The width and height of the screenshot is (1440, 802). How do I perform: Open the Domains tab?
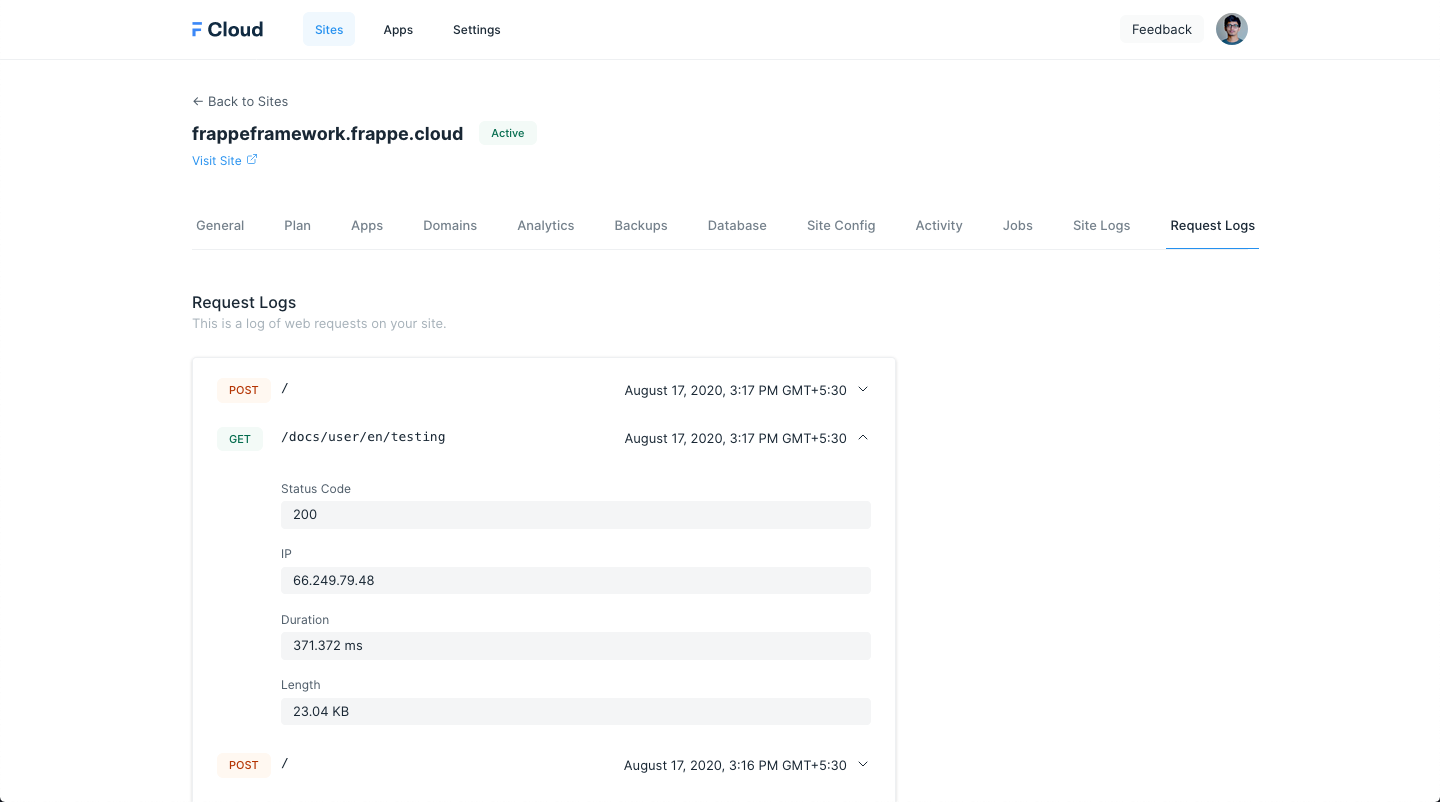point(450,226)
